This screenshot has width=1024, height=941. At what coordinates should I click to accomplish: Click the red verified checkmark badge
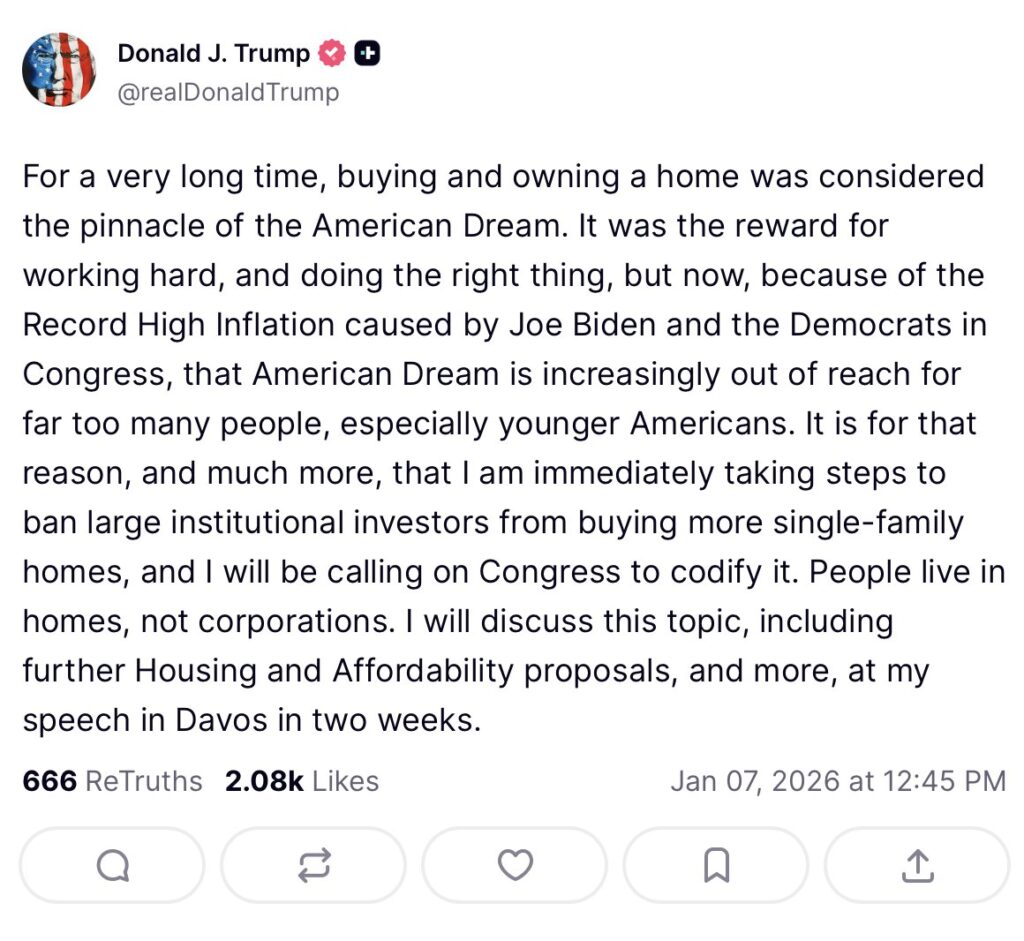(331, 54)
